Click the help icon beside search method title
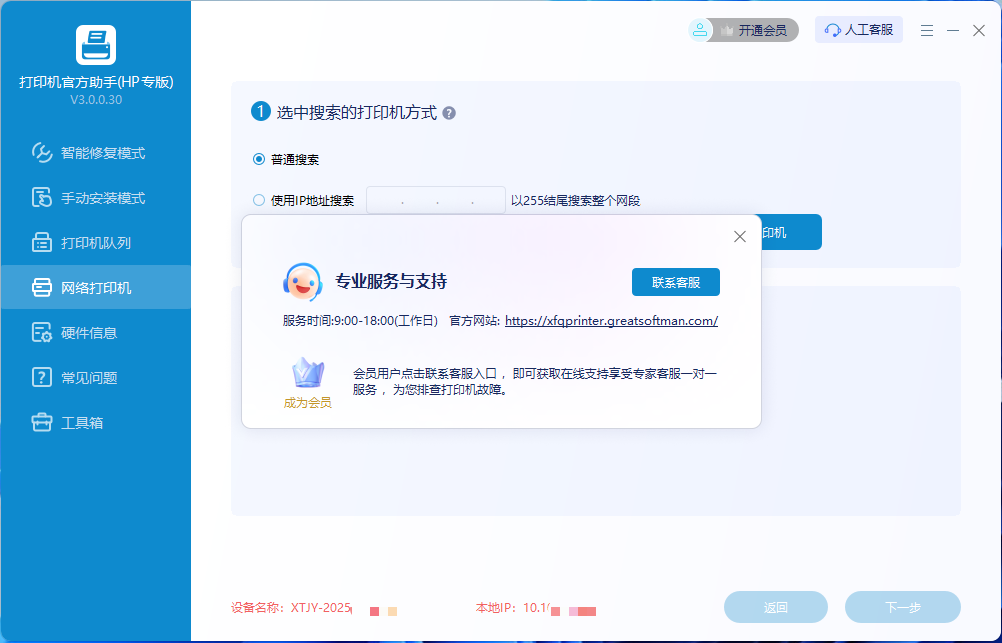 coord(449,113)
